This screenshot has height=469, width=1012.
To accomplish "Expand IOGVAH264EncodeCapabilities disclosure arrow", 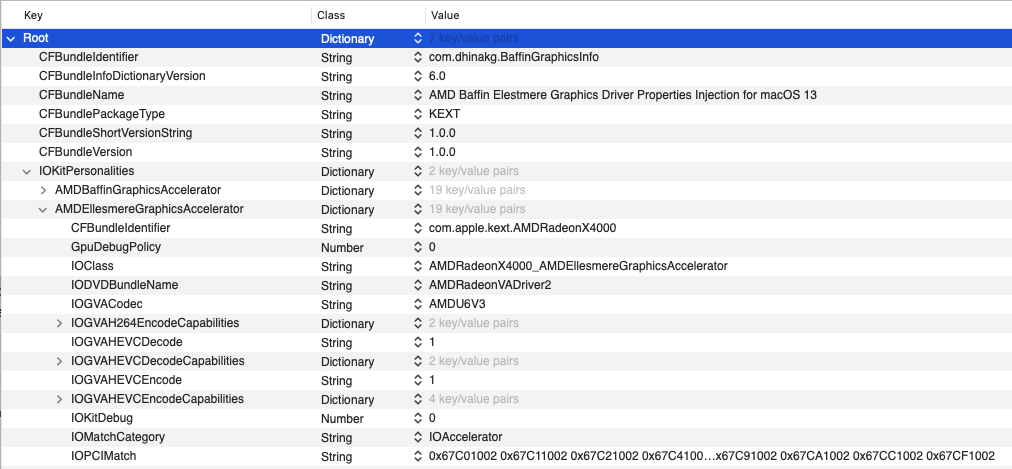I will [59, 323].
